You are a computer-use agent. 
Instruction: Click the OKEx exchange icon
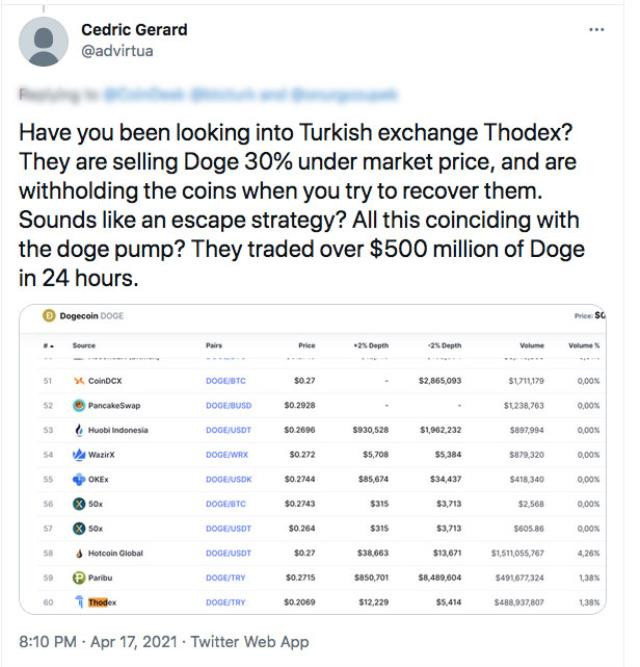tap(79, 479)
